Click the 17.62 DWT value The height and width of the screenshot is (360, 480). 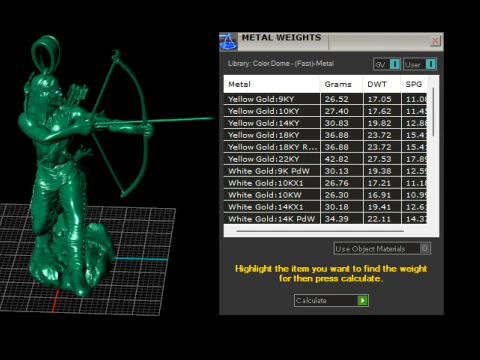pyautogui.click(x=379, y=111)
